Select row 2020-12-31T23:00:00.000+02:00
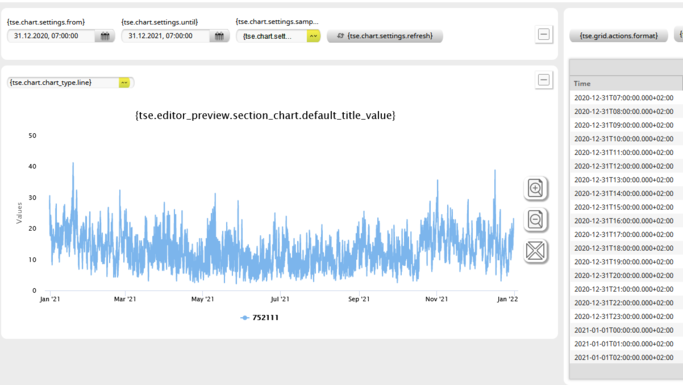Viewport: 683px width, 385px height. [x=626, y=316]
